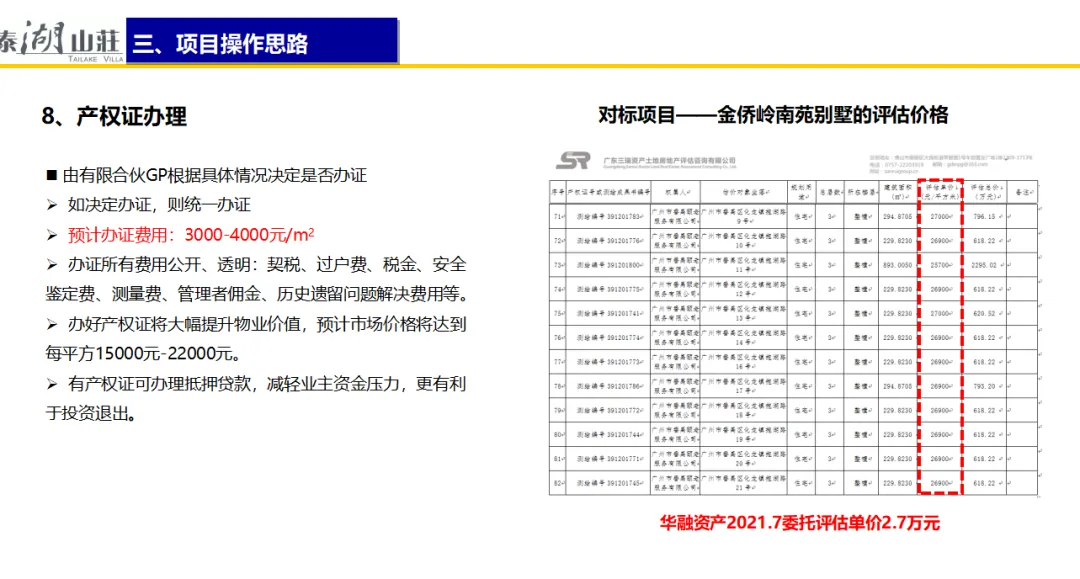Click the 评估总价 (万元) column header

985,191
